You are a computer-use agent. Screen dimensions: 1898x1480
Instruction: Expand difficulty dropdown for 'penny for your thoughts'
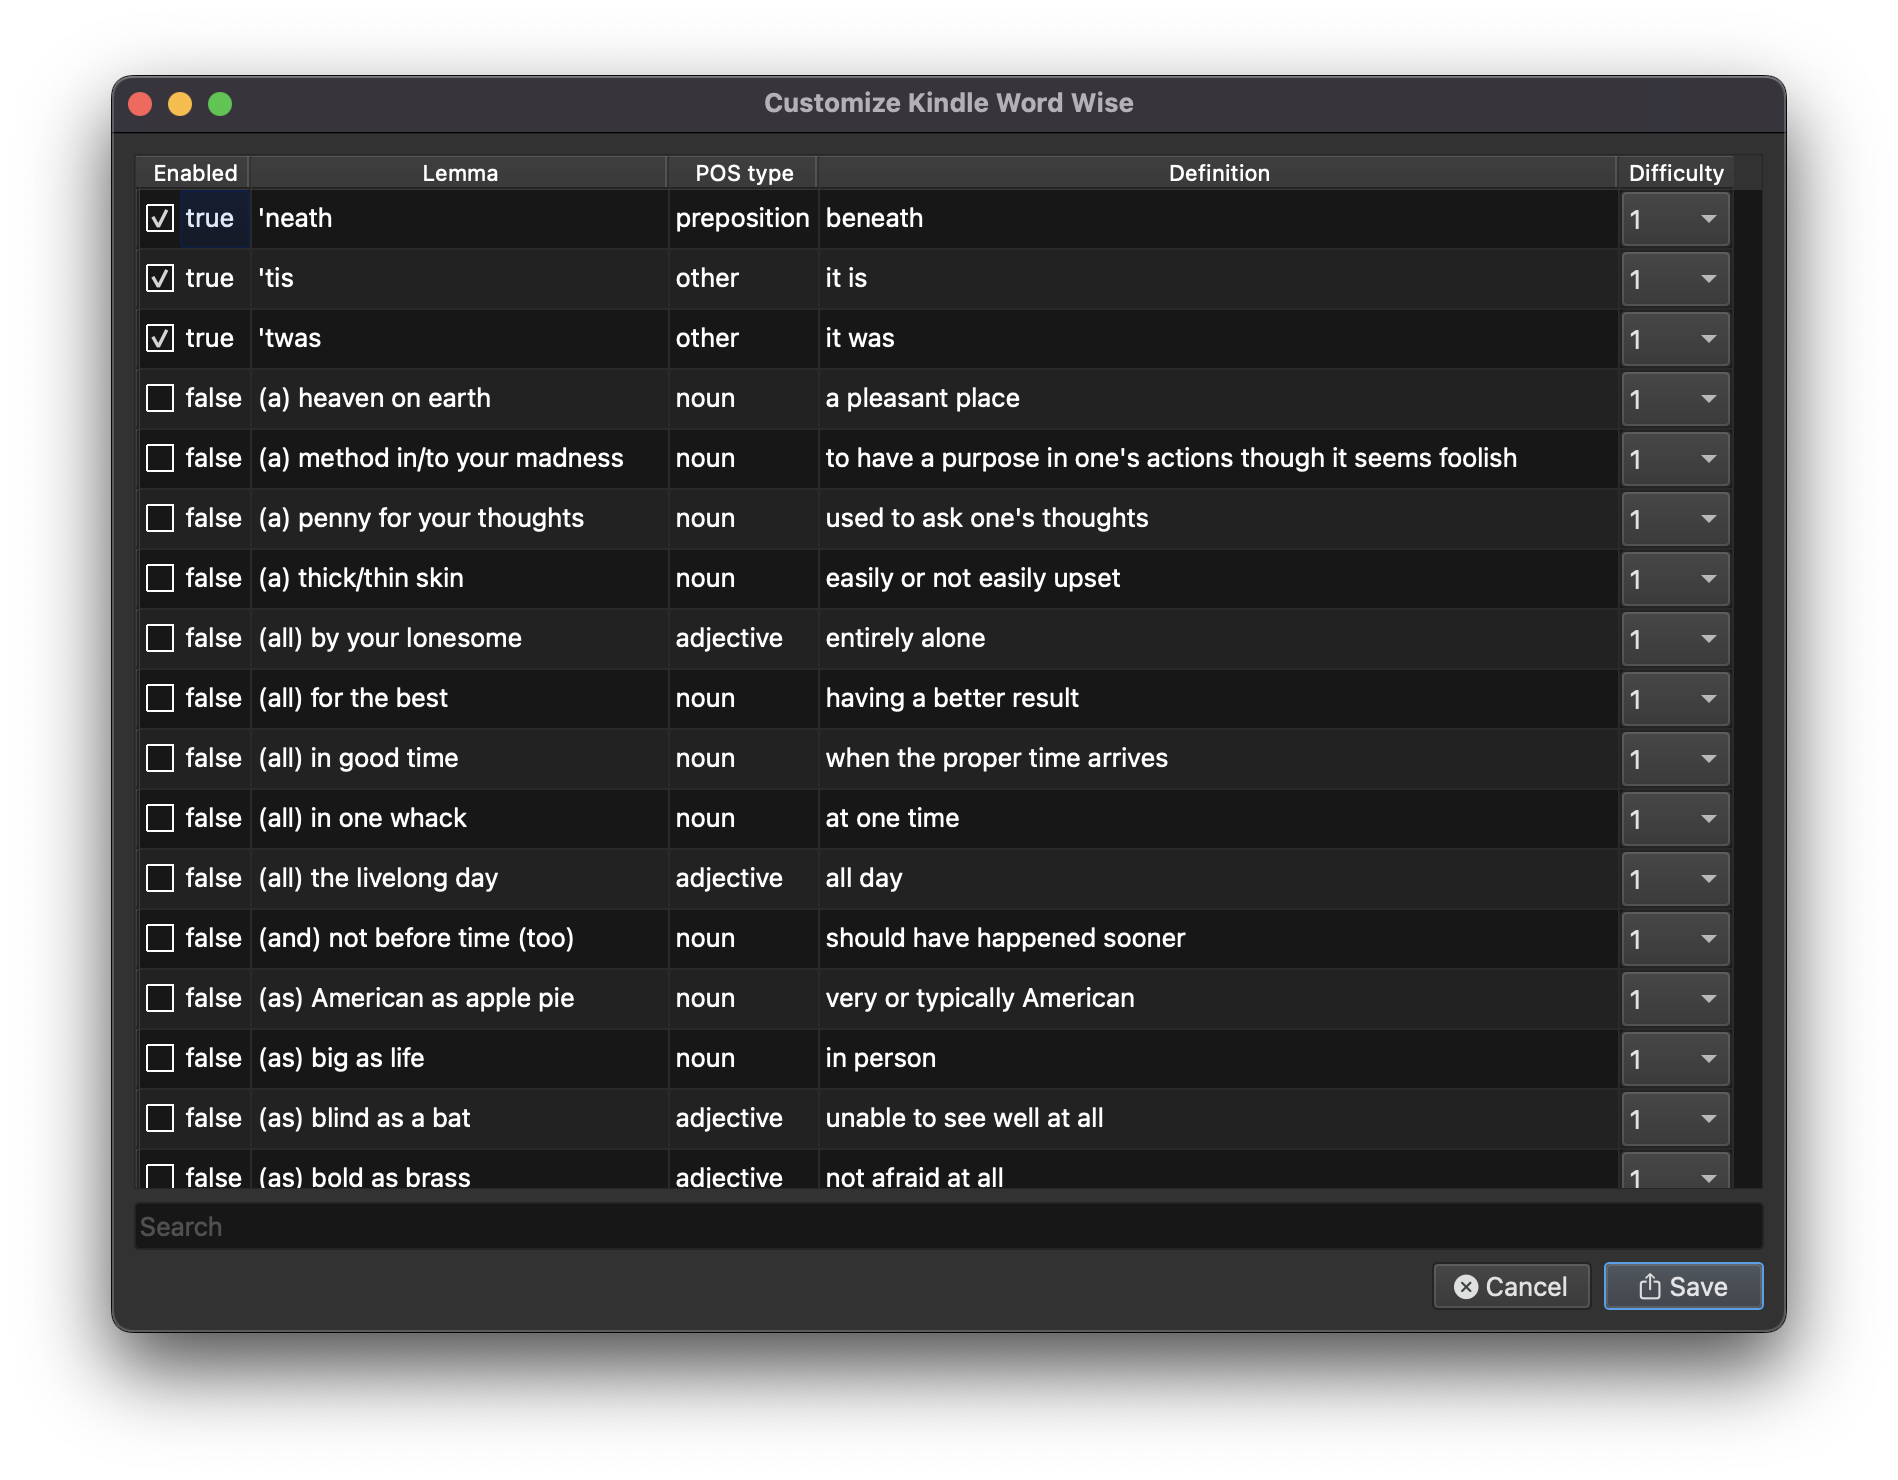tap(1675, 519)
